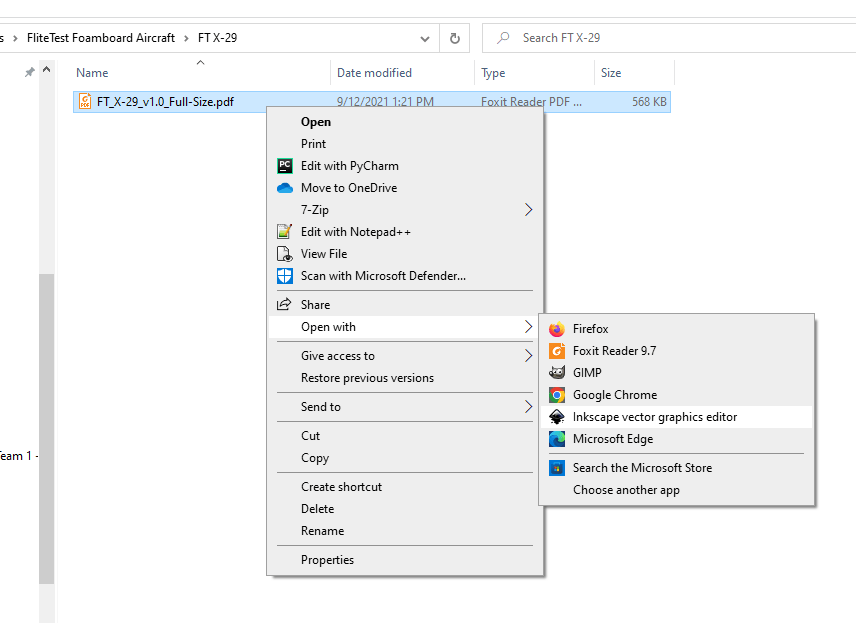856x623 pixels.
Task: Click the PyCharm icon in context menu
Action: click(x=285, y=166)
